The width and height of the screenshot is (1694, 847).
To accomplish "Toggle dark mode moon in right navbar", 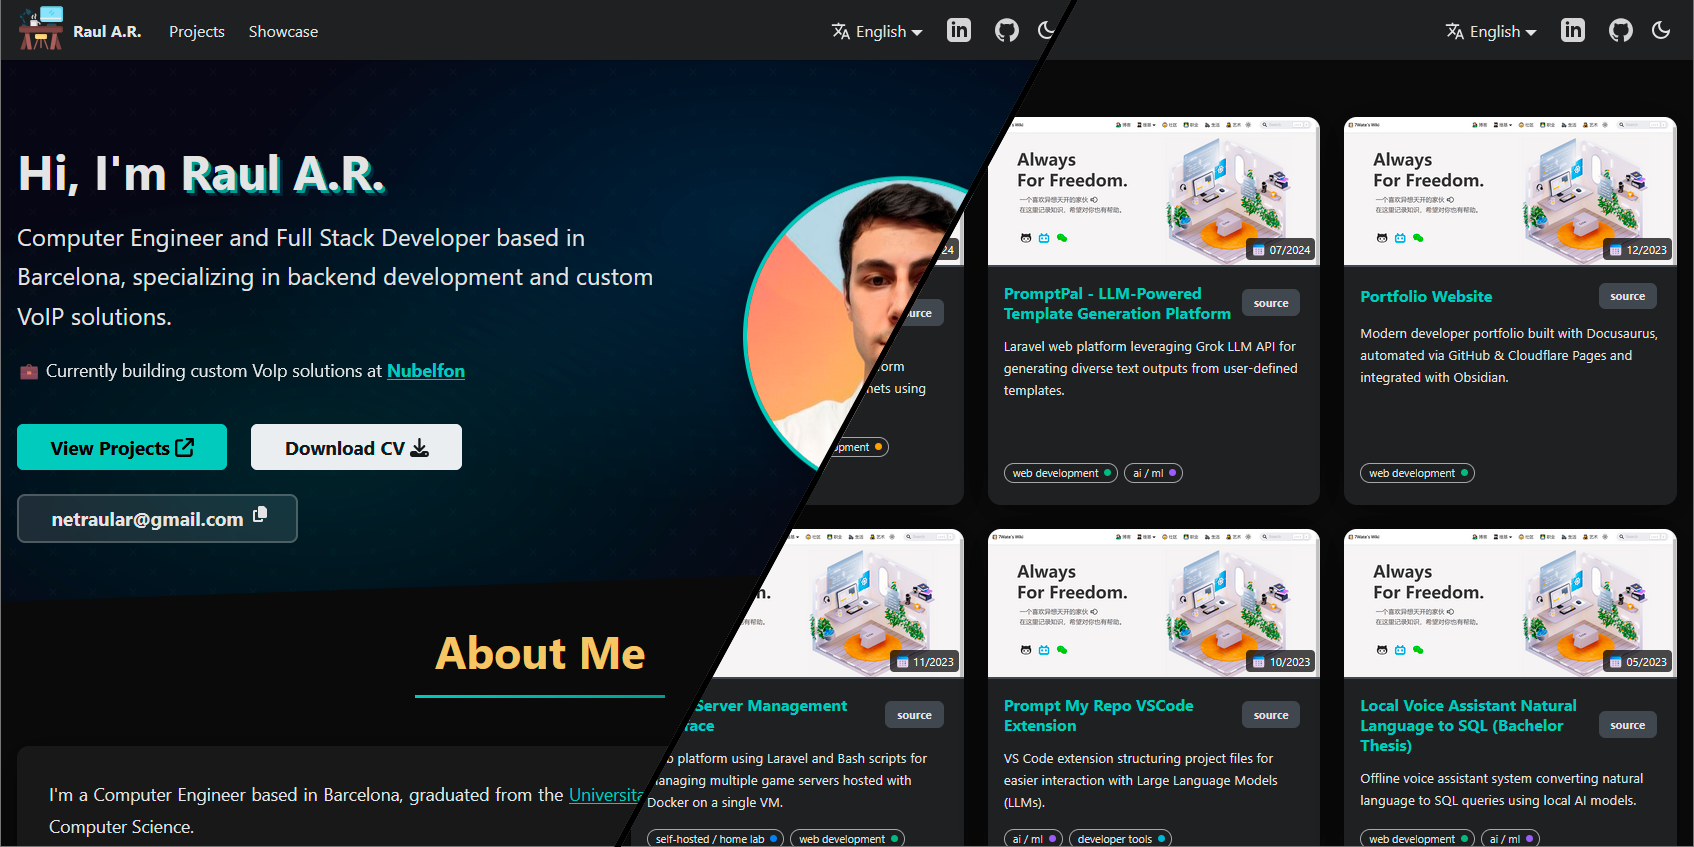I will 1660,30.
